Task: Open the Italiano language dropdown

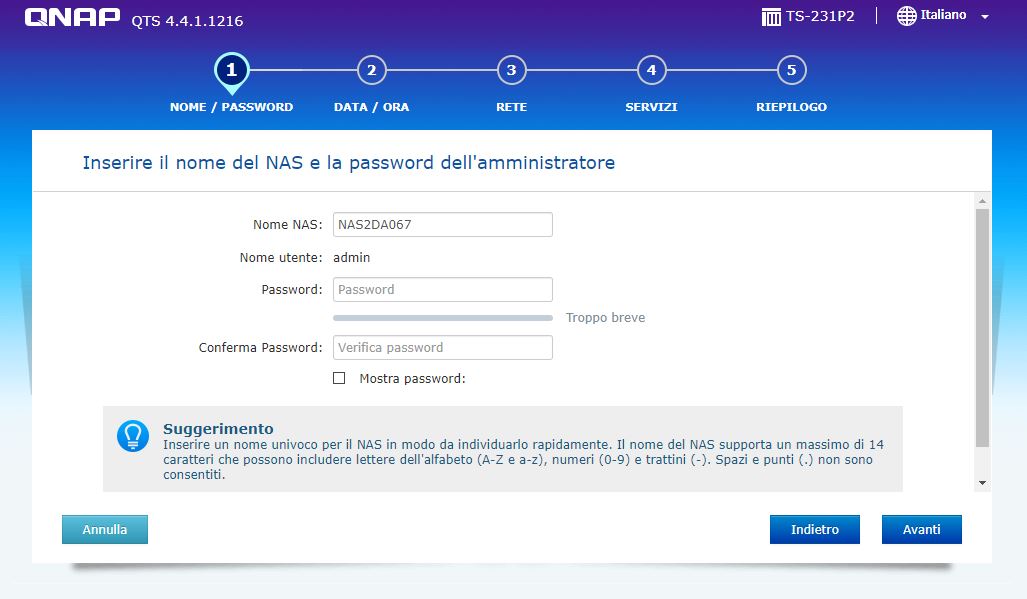Action: 943,16
